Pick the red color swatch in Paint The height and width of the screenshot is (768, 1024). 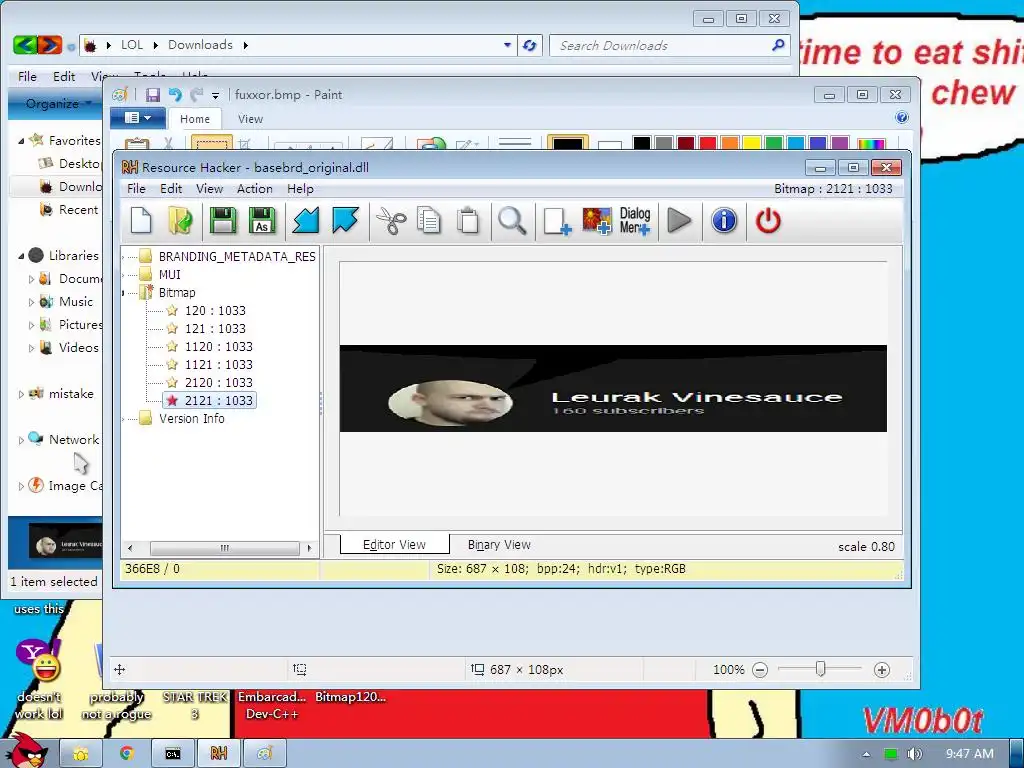pyautogui.click(x=707, y=143)
